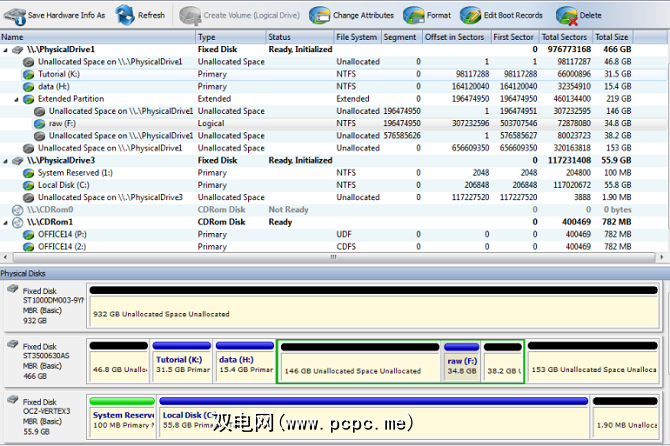The width and height of the screenshot is (670, 446).
Task: Collapse the PhysicalDrive3 tree node
Action: (x=6, y=160)
